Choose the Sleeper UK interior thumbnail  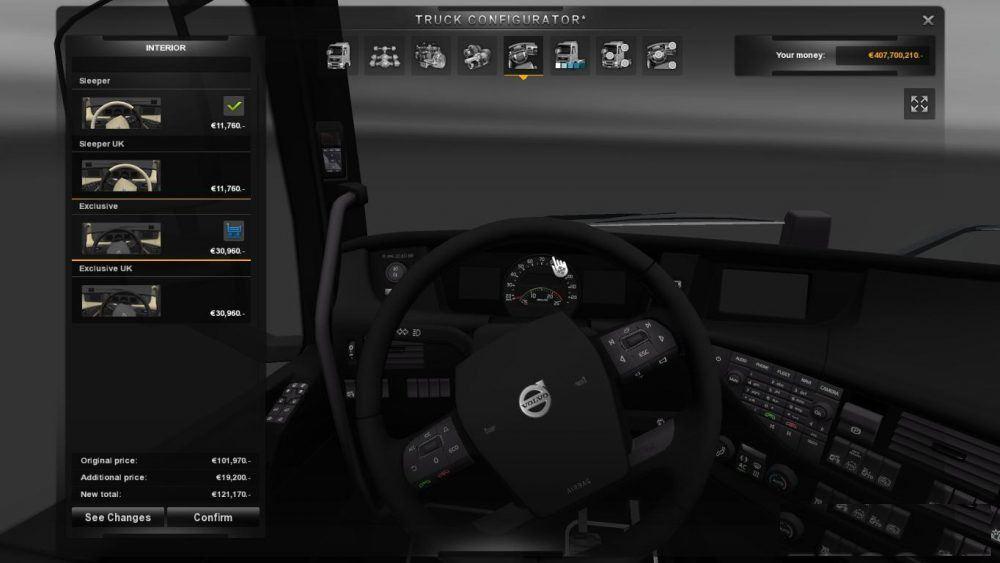(x=121, y=176)
